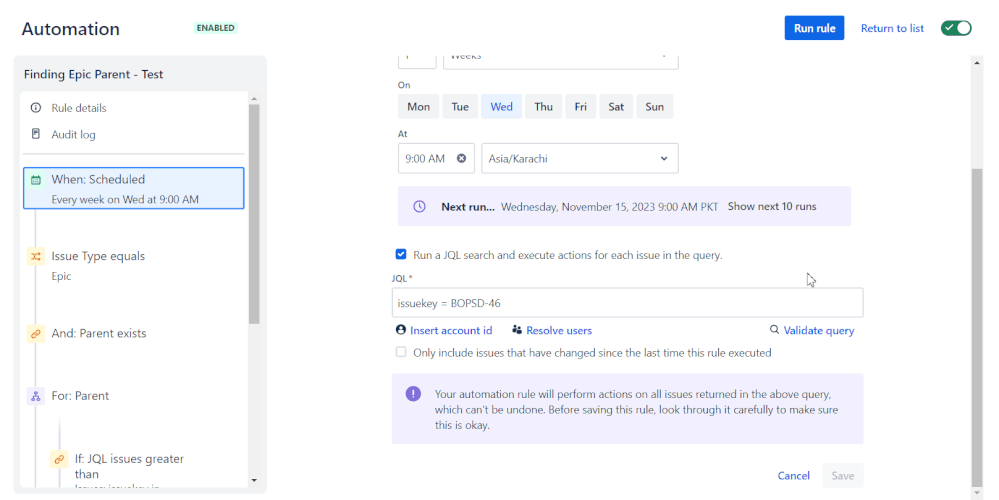Click the main panel vertical scrollbar thumb
Viewport: 999px width, 500px height.
tap(977, 327)
